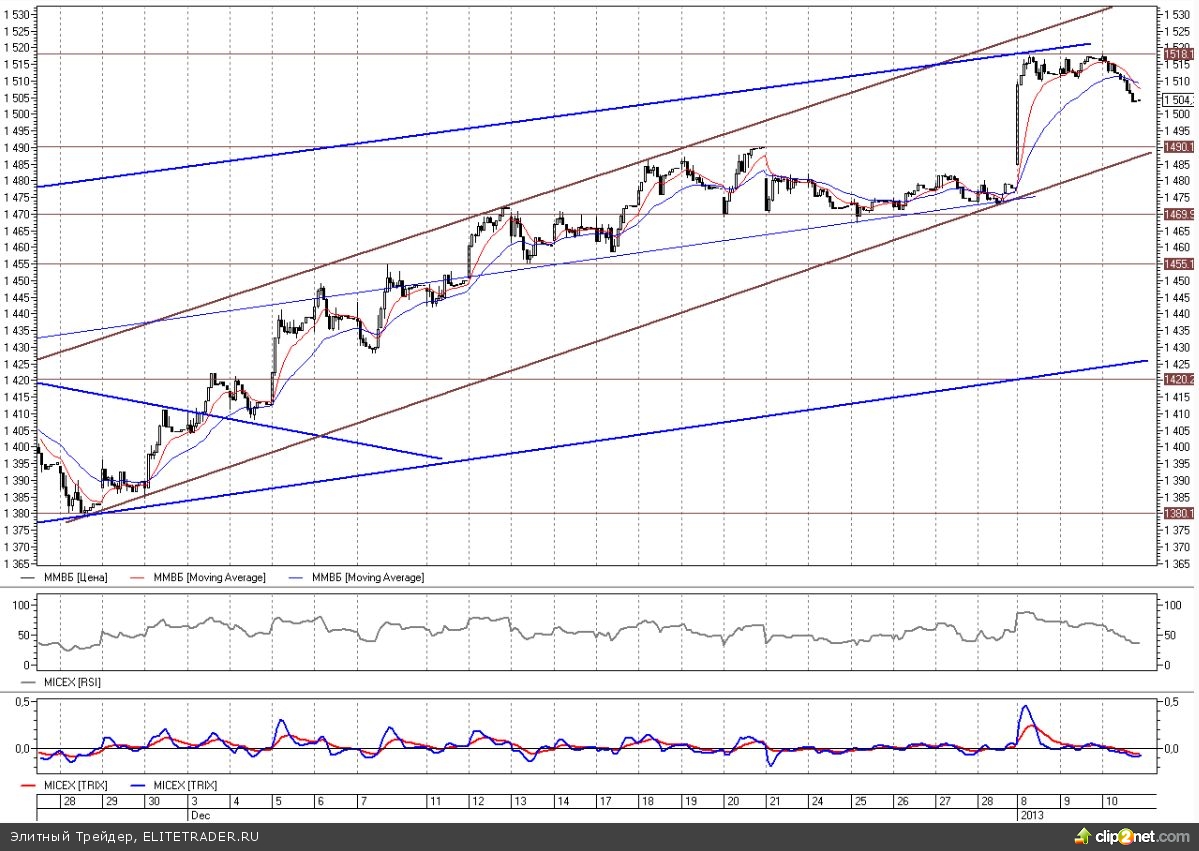Click the 2013 year label on time axis
1199x851 pixels.
tap(1032, 815)
